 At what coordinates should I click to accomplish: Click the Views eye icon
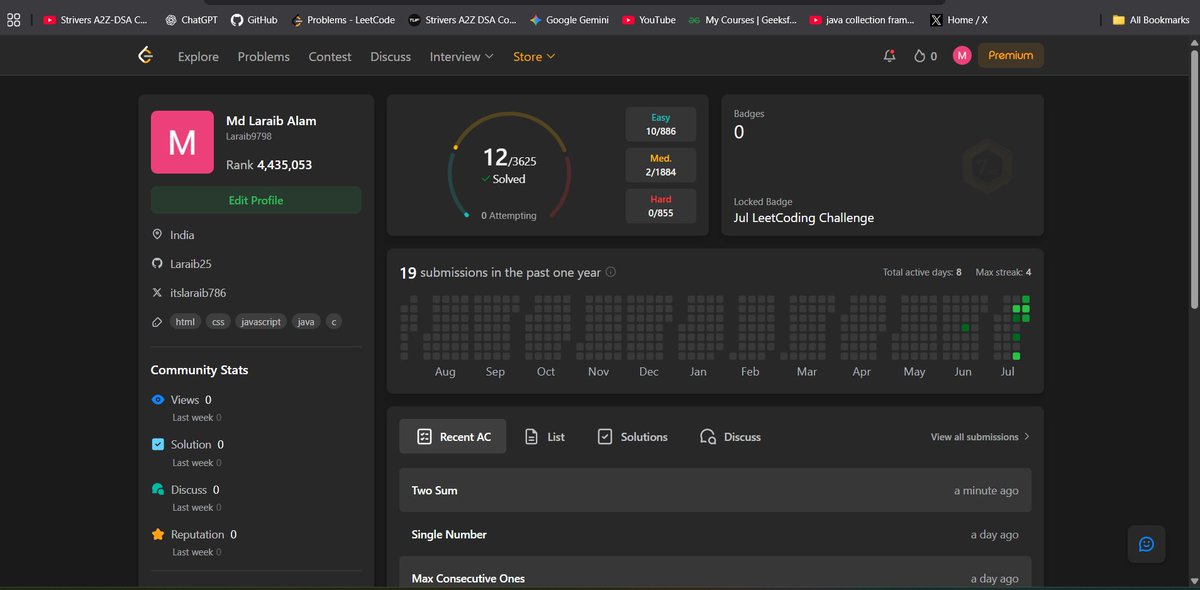pos(157,399)
